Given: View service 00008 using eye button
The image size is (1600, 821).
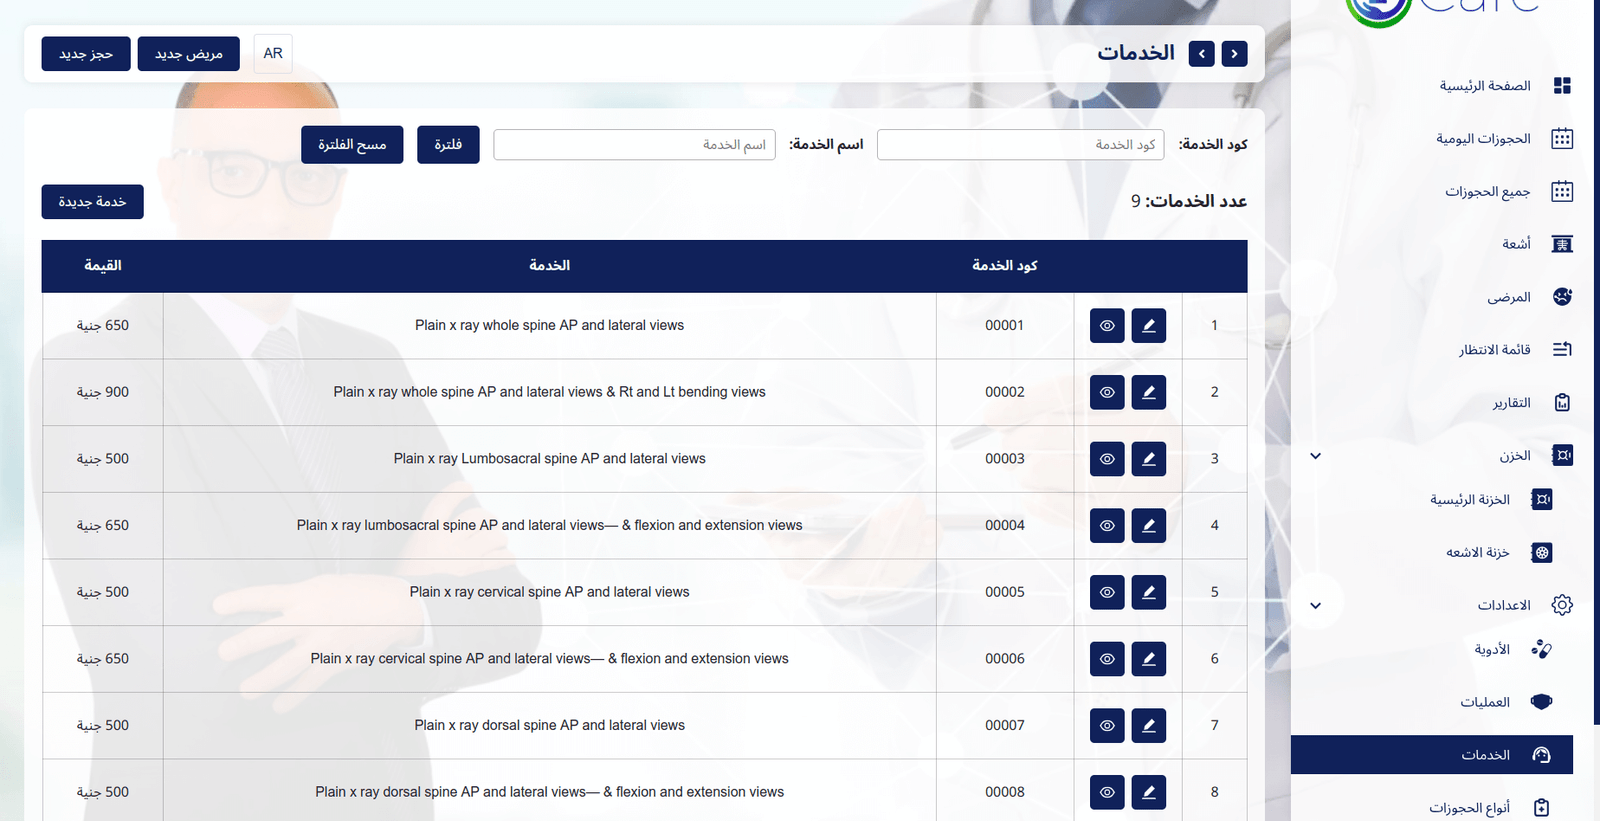Looking at the screenshot, I should (x=1107, y=793).
